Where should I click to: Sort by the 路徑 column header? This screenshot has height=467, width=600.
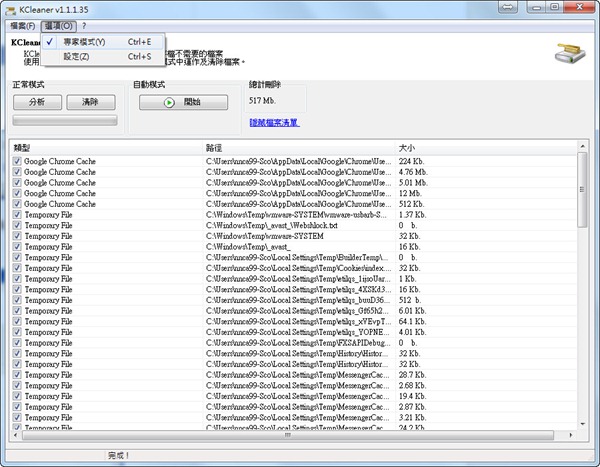point(299,148)
